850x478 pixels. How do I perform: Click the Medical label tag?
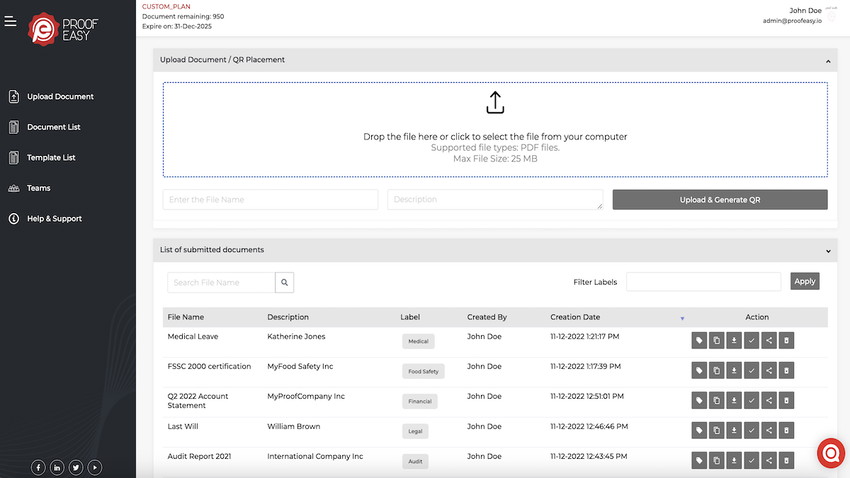pyautogui.click(x=418, y=341)
